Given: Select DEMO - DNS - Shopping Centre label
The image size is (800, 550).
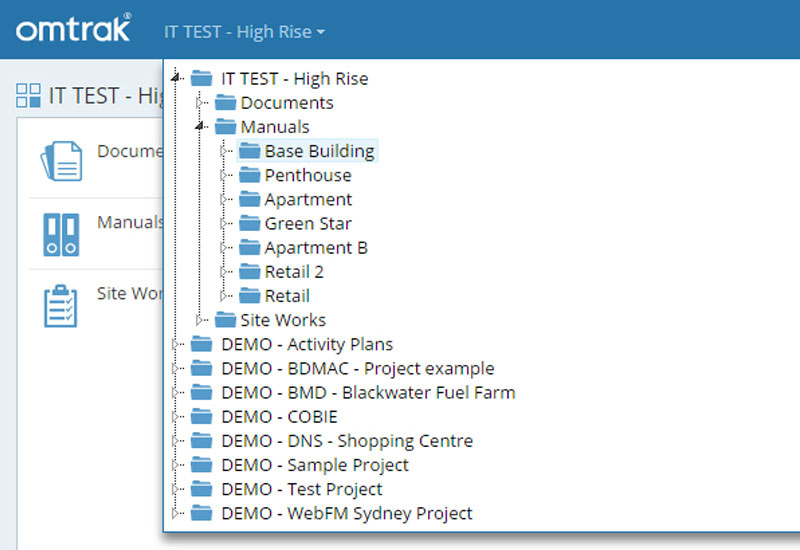Looking at the screenshot, I should point(347,441).
